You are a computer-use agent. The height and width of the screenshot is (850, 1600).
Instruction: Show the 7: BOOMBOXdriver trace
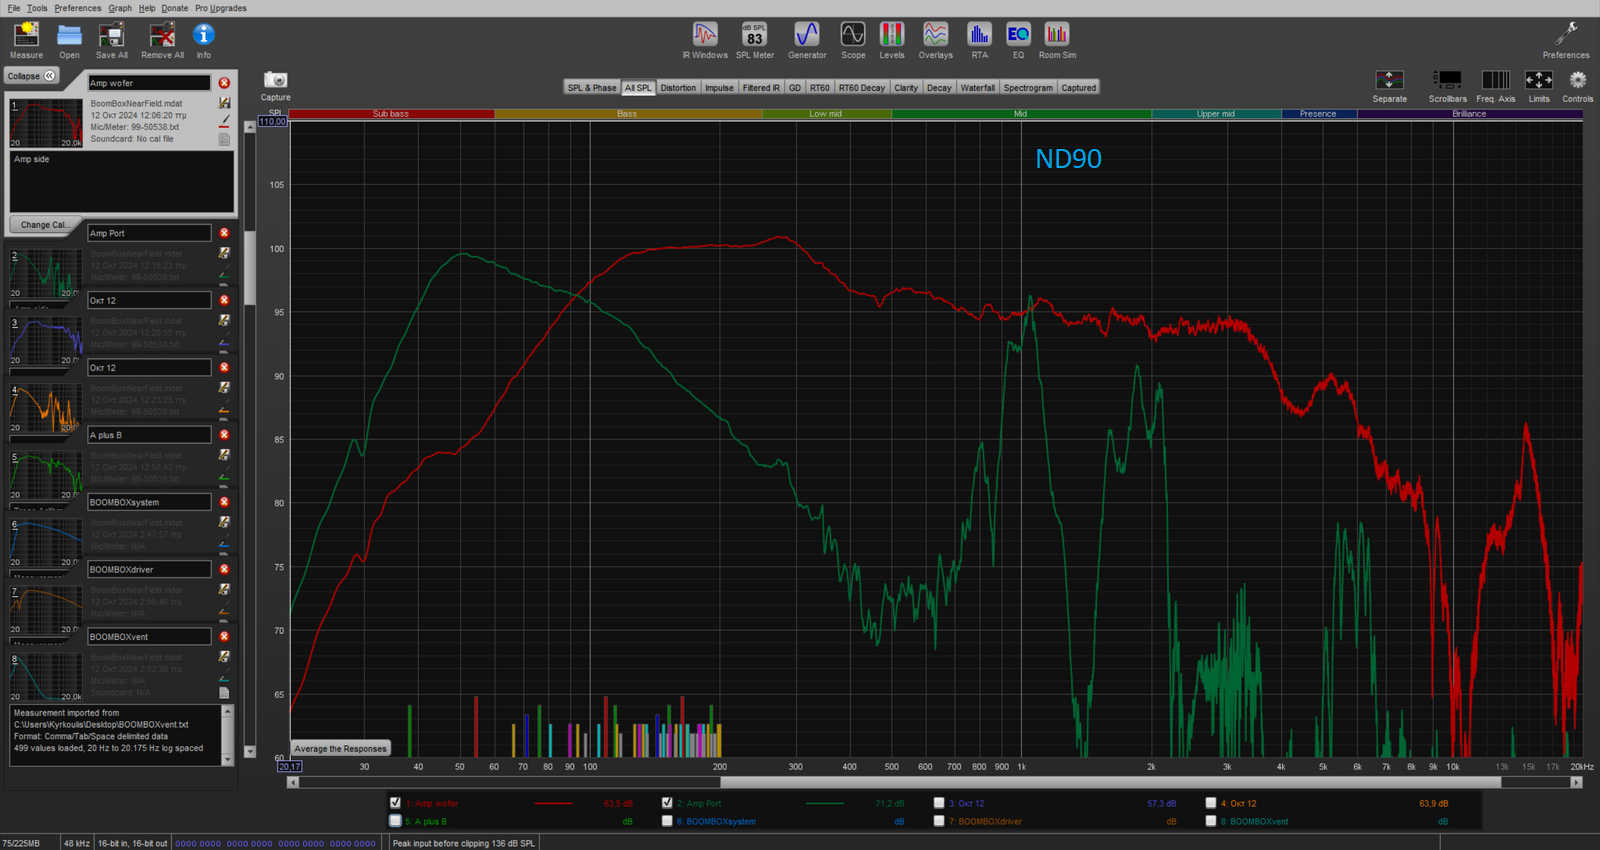(939, 821)
